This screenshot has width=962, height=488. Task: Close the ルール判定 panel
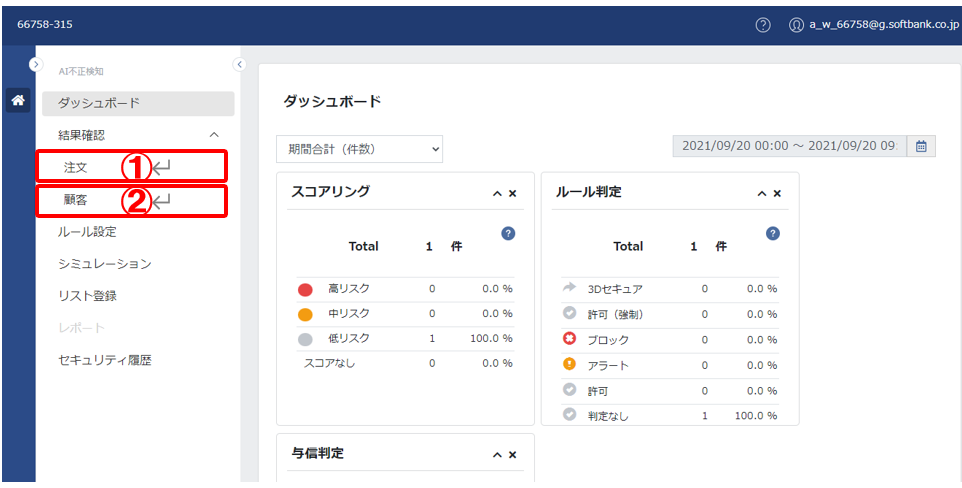tap(777, 193)
